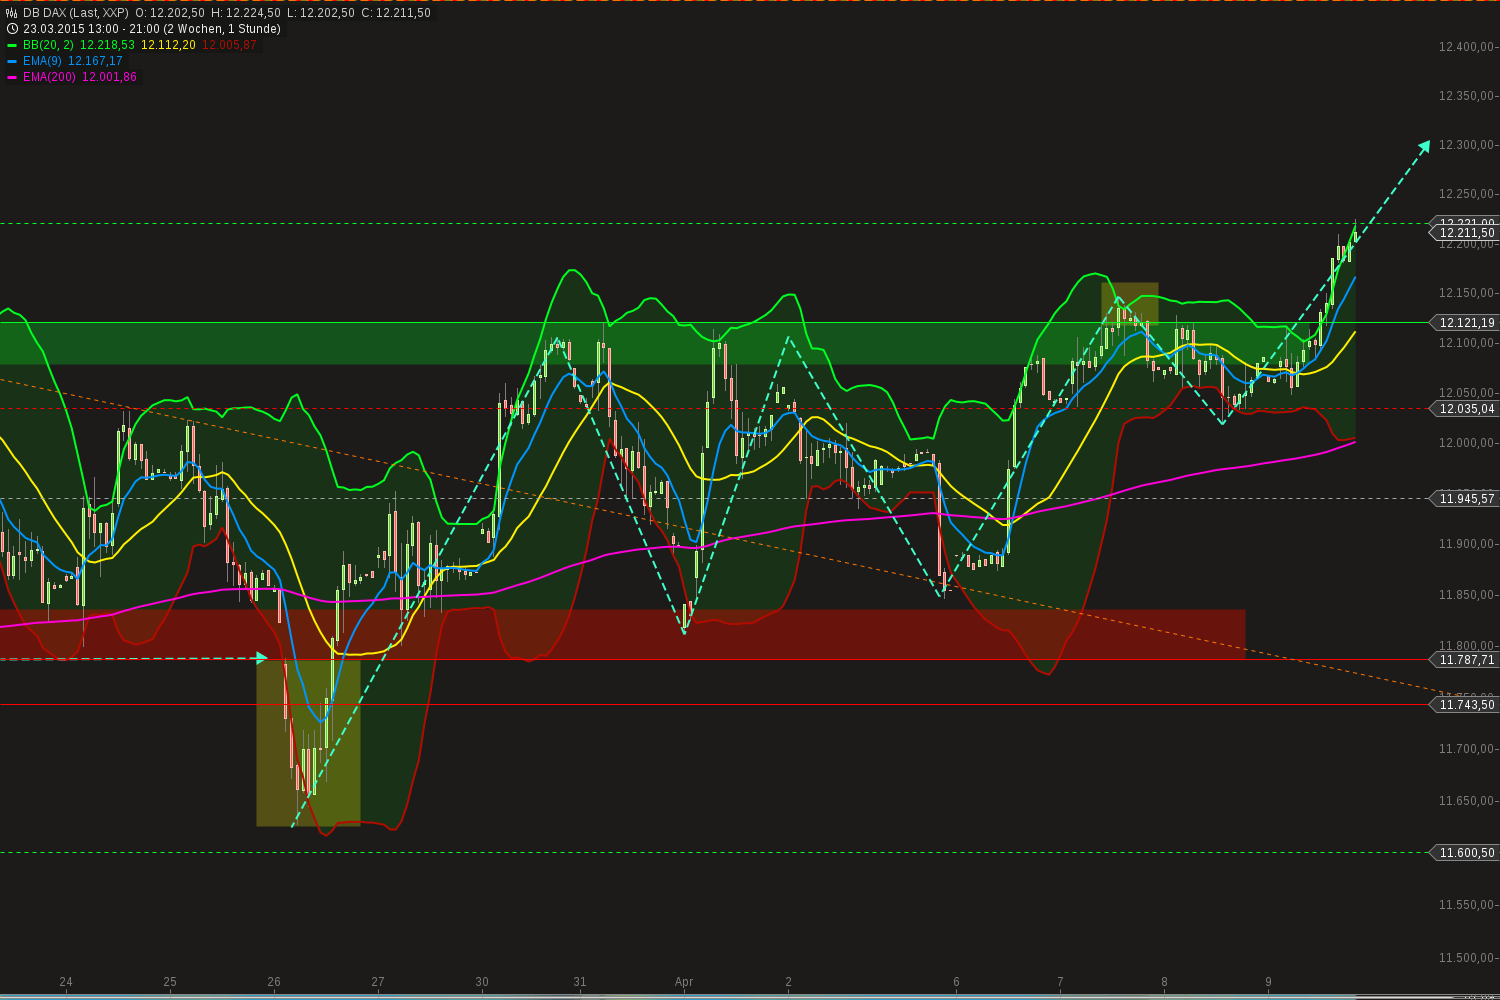This screenshot has width=1500, height=1000.
Task: Click the 12.400,00 price axis label
Action: tap(1466, 47)
